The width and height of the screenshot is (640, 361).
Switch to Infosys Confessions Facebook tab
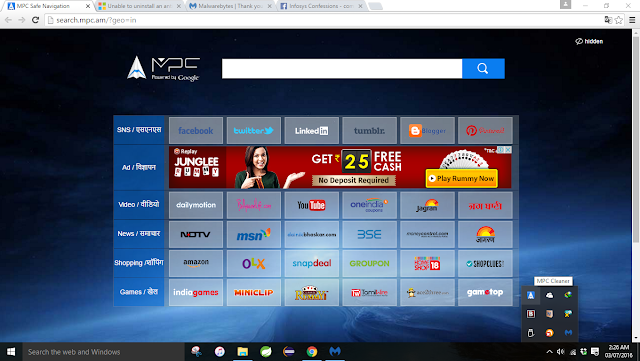[x=322, y=6]
